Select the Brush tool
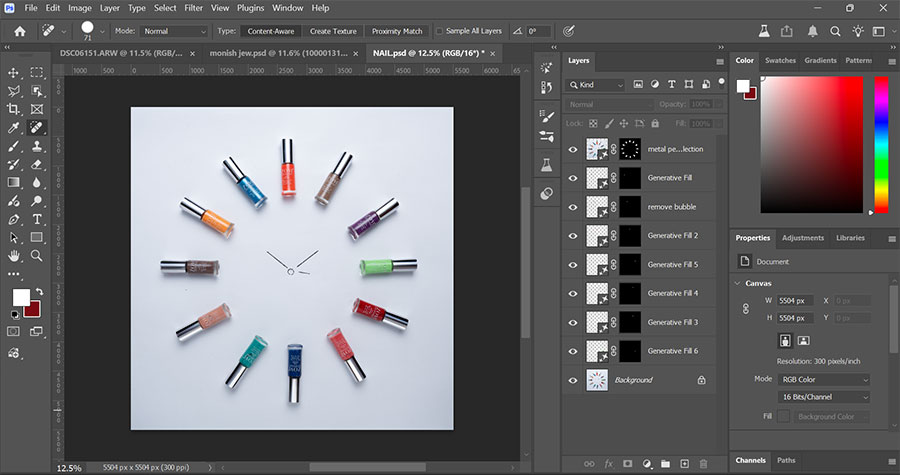The image size is (900, 475). tap(13, 146)
